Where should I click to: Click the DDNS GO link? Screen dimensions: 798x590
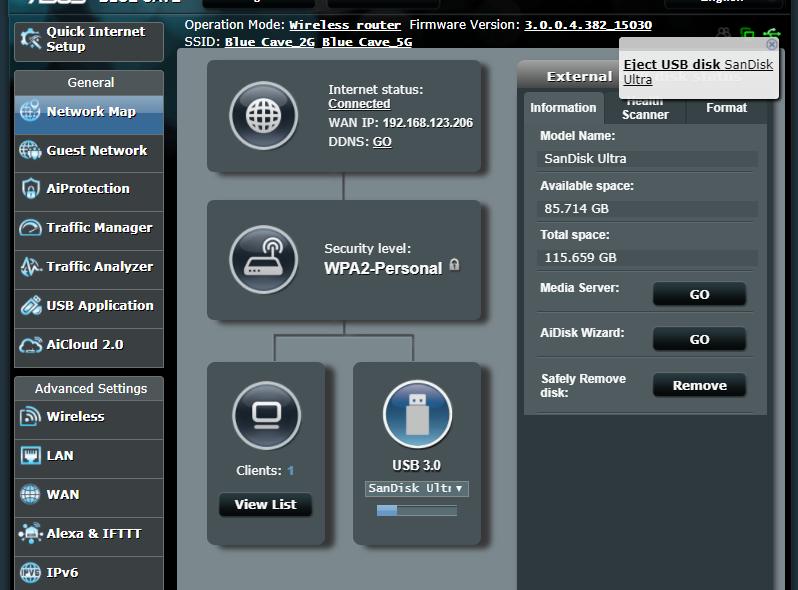(382, 142)
